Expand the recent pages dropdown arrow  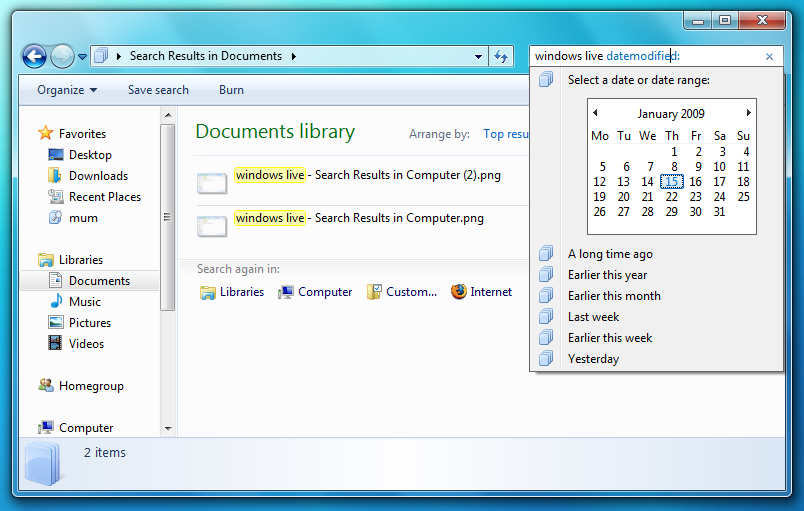[82, 57]
